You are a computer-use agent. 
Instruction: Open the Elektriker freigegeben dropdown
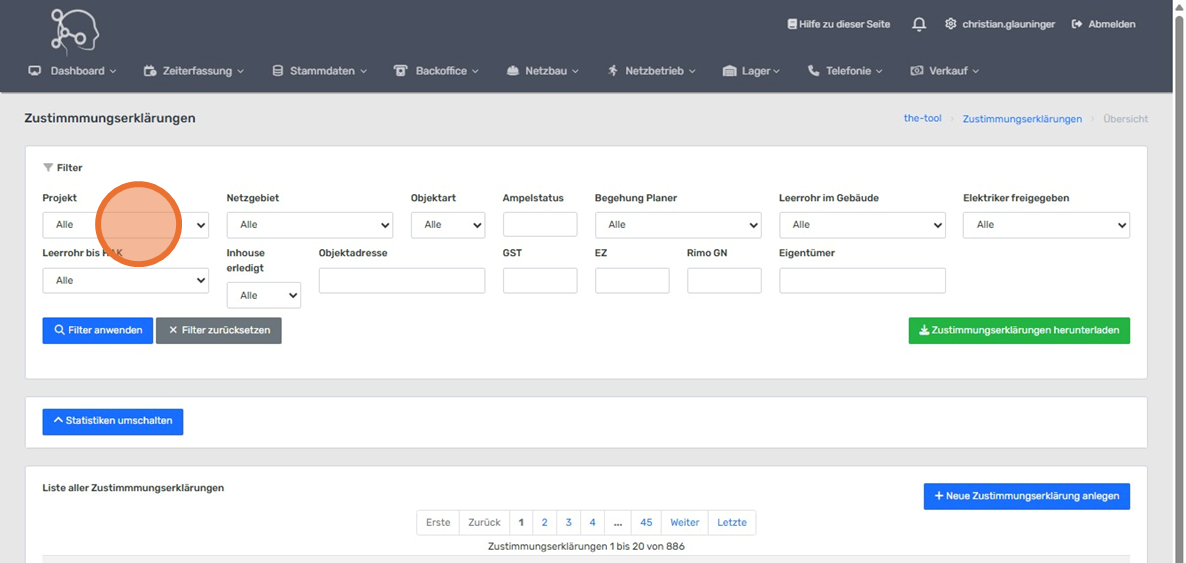click(1045, 225)
